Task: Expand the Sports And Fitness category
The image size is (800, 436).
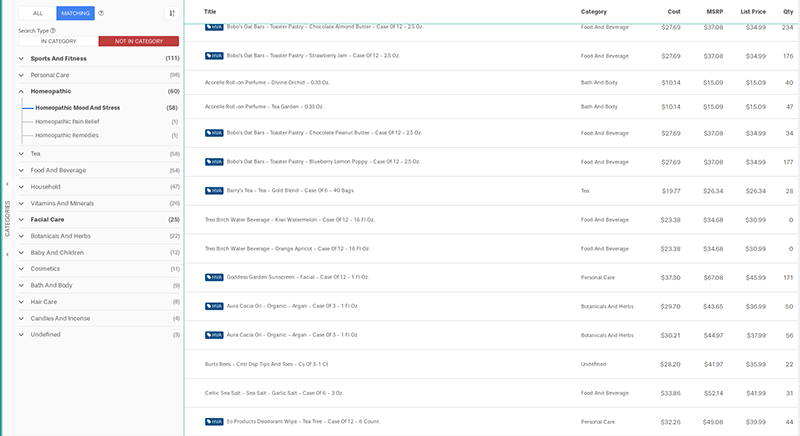Action: point(21,59)
